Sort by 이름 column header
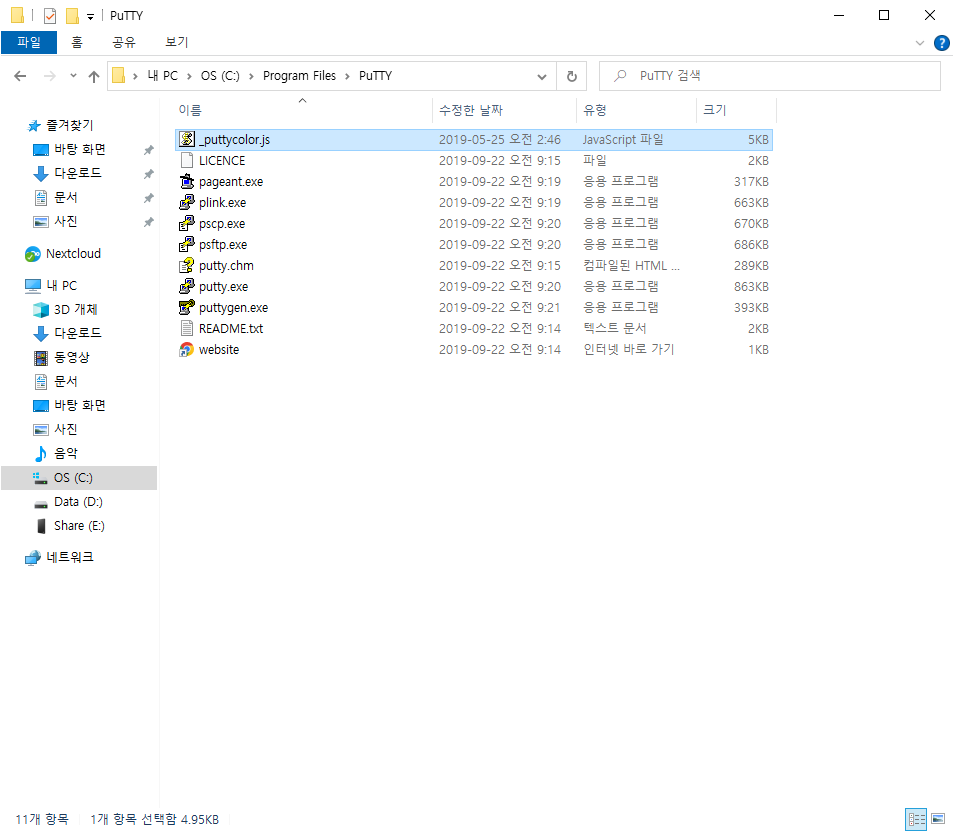This screenshot has height=832, width=954. pos(302,110)
